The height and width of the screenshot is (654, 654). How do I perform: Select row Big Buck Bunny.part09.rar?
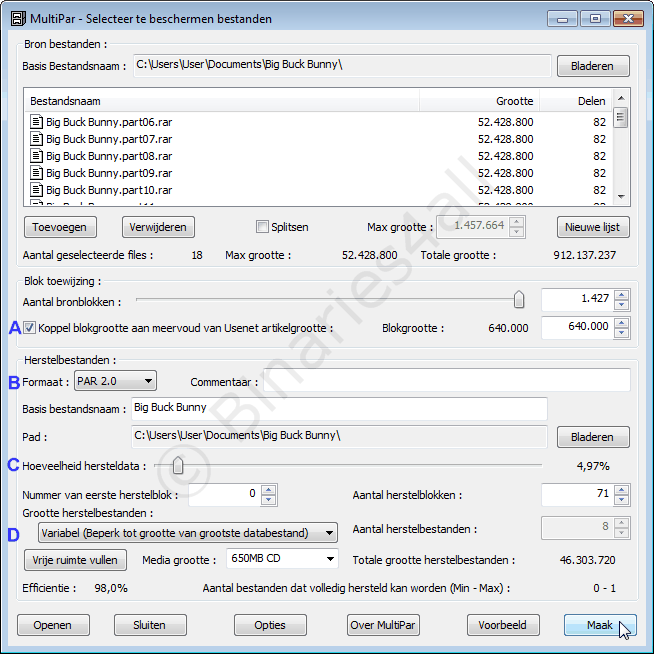coord(319,173)
